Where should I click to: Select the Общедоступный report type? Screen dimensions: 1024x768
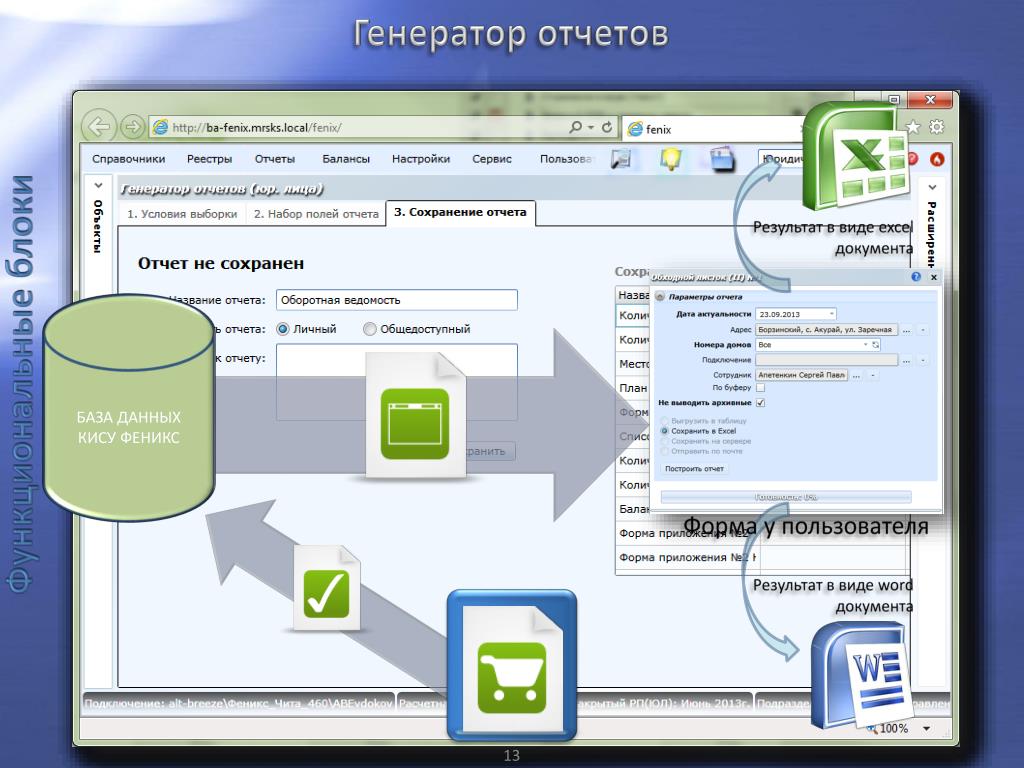(370, 329)
